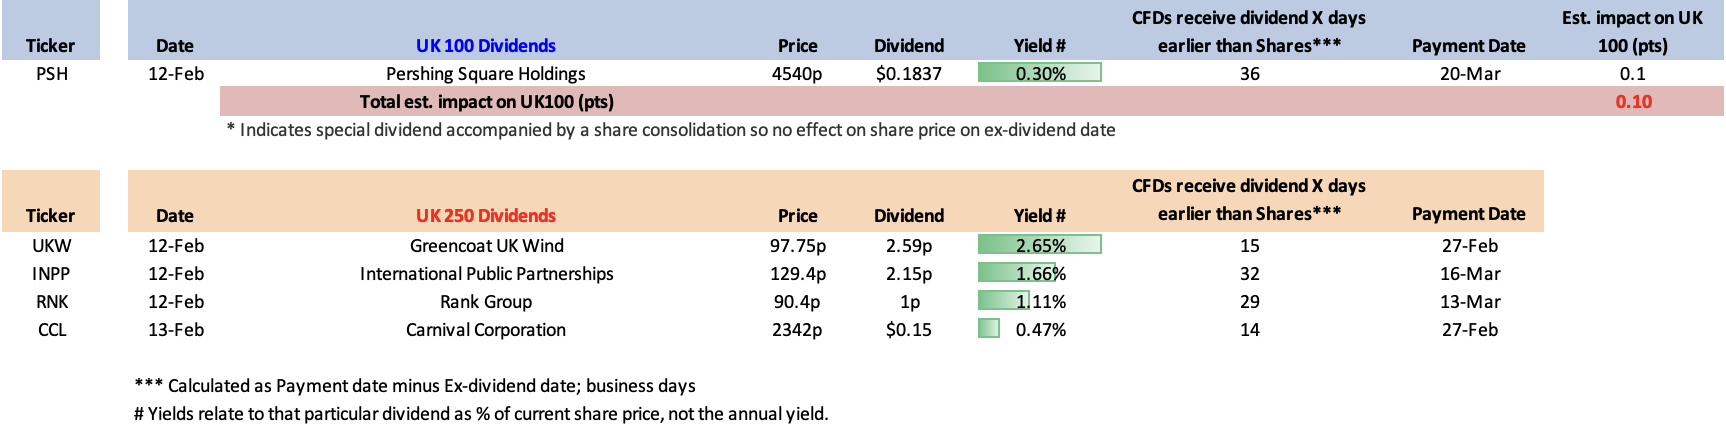Click the Greencoat UK Wind 2.65% yield bar
This screenshot has width=1726, height=440.
point(1039,245)
